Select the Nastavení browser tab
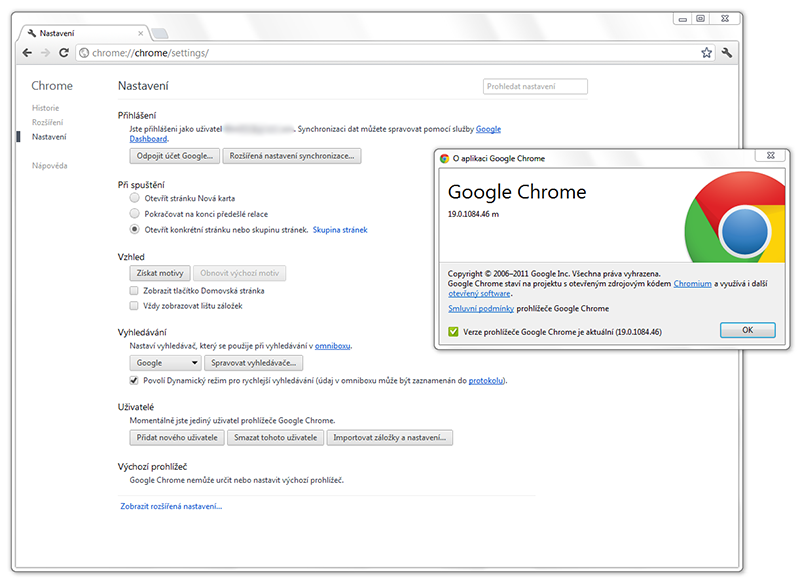This screenshot has height=585, width=800. (84, 33)
